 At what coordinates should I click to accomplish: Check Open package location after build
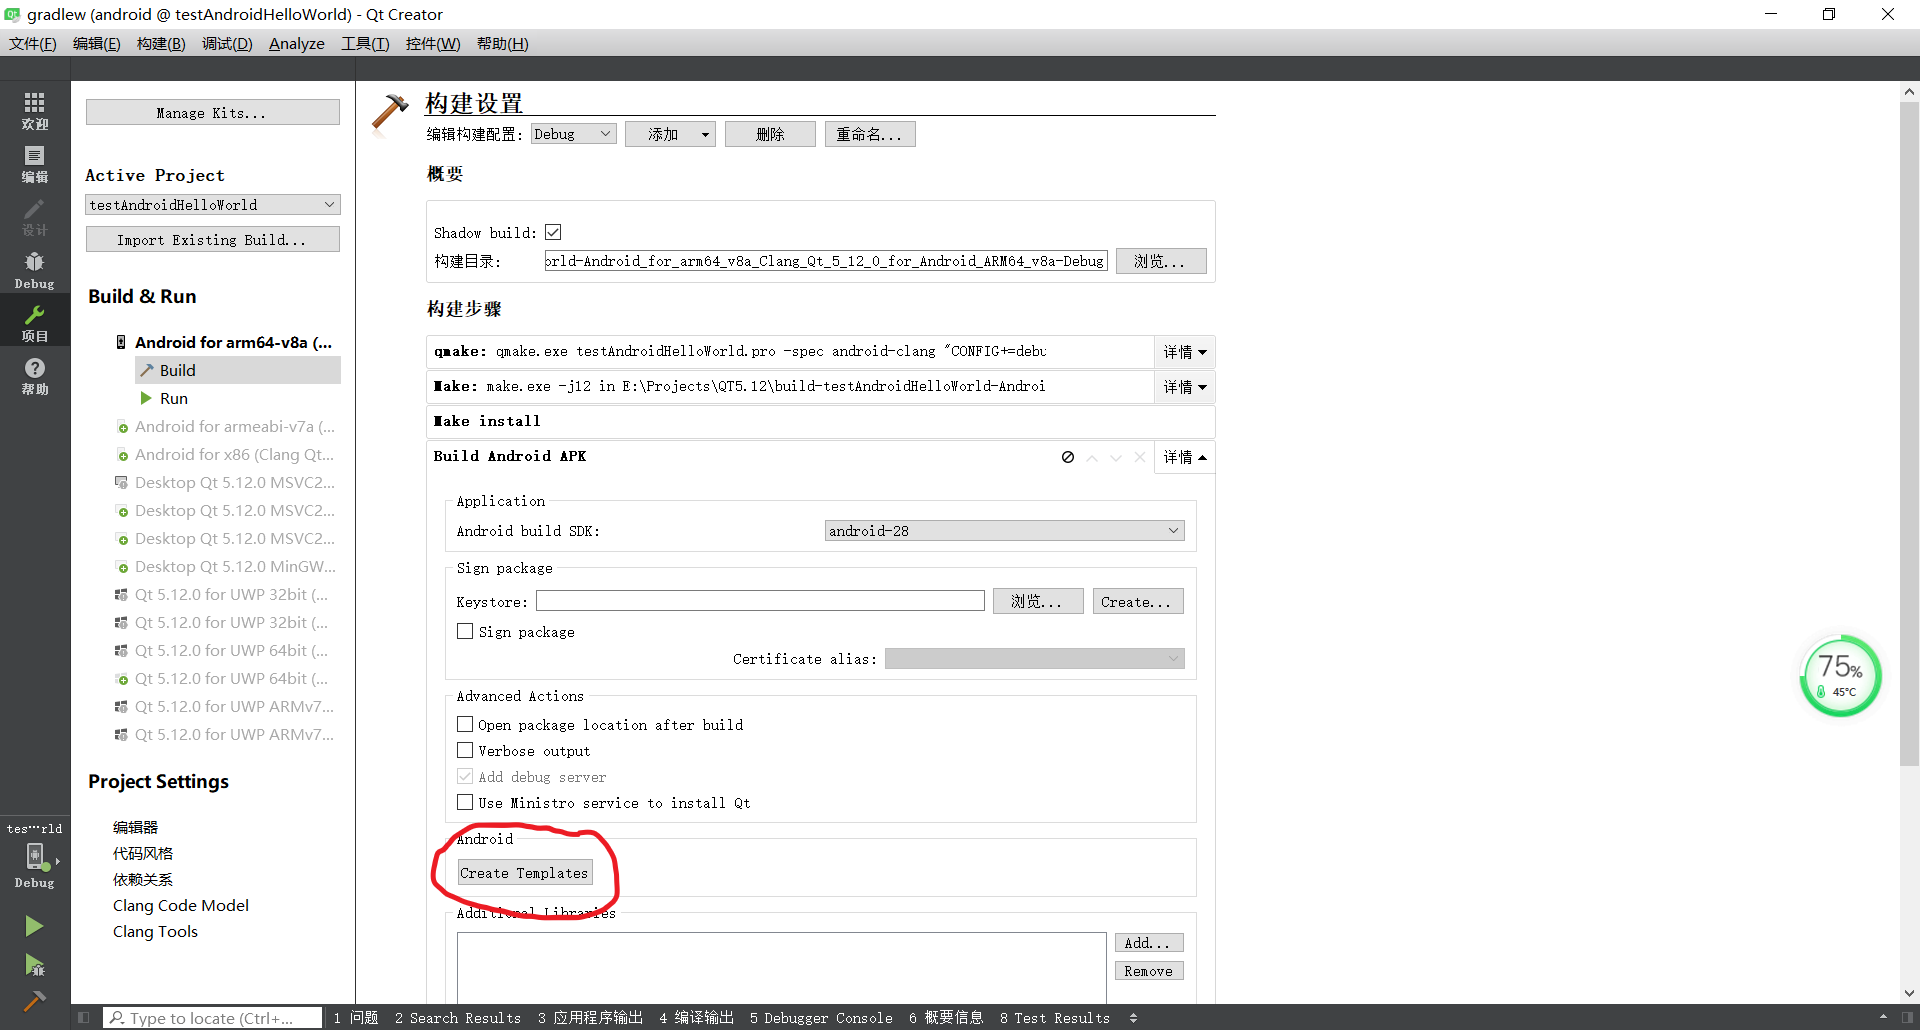coord(464,724)
